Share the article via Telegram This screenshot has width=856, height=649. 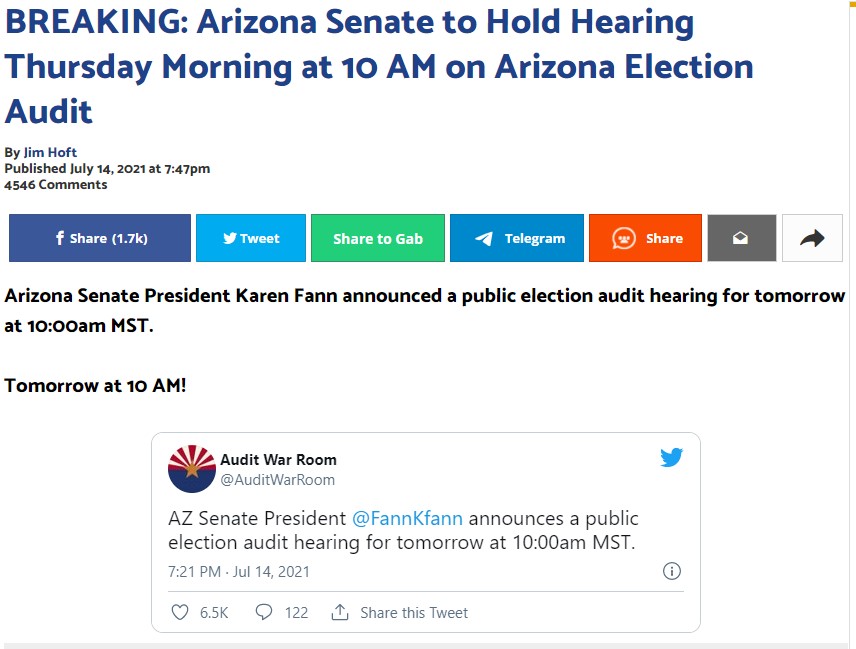[x=516, y=238]
